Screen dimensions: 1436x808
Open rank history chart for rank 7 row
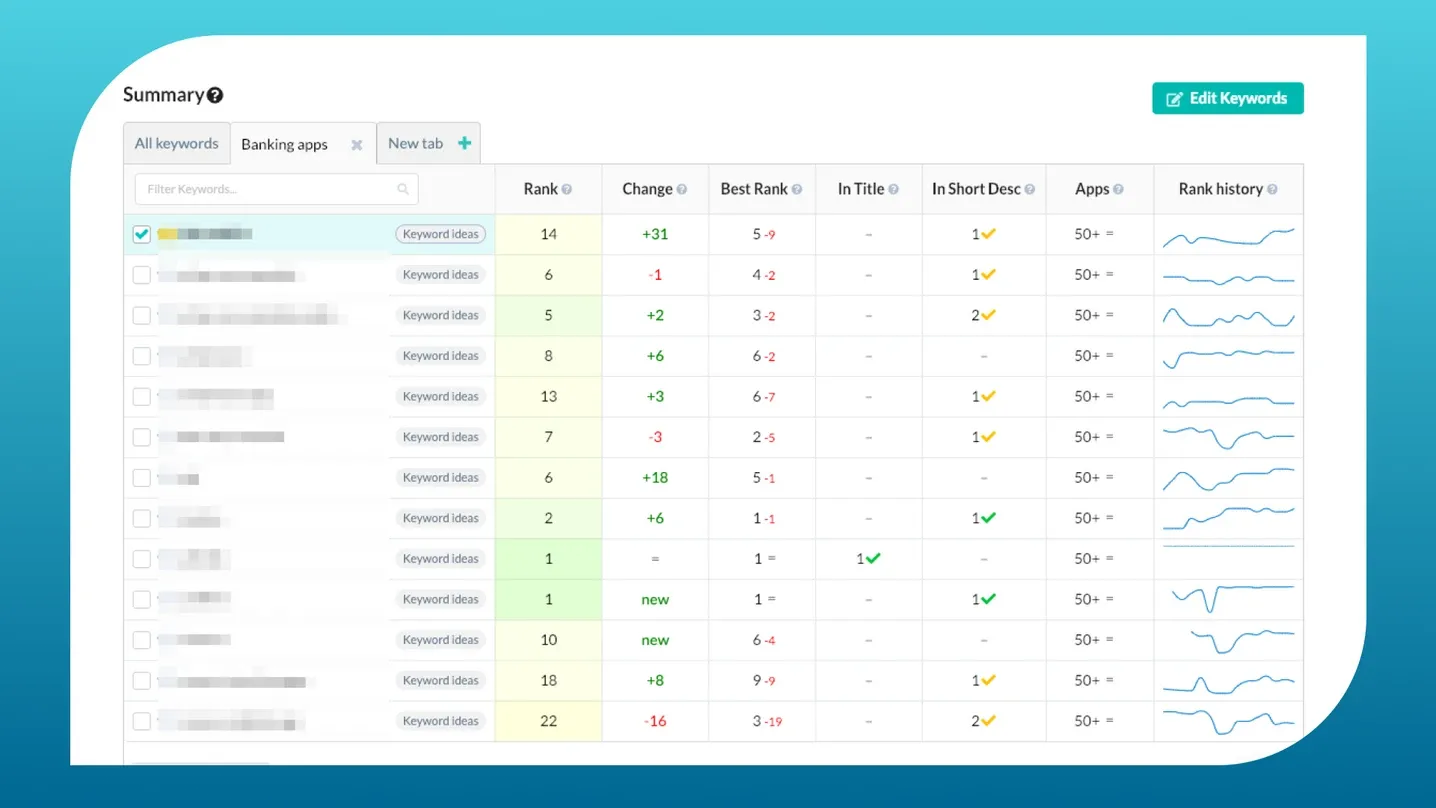(x=1228, y=437)
